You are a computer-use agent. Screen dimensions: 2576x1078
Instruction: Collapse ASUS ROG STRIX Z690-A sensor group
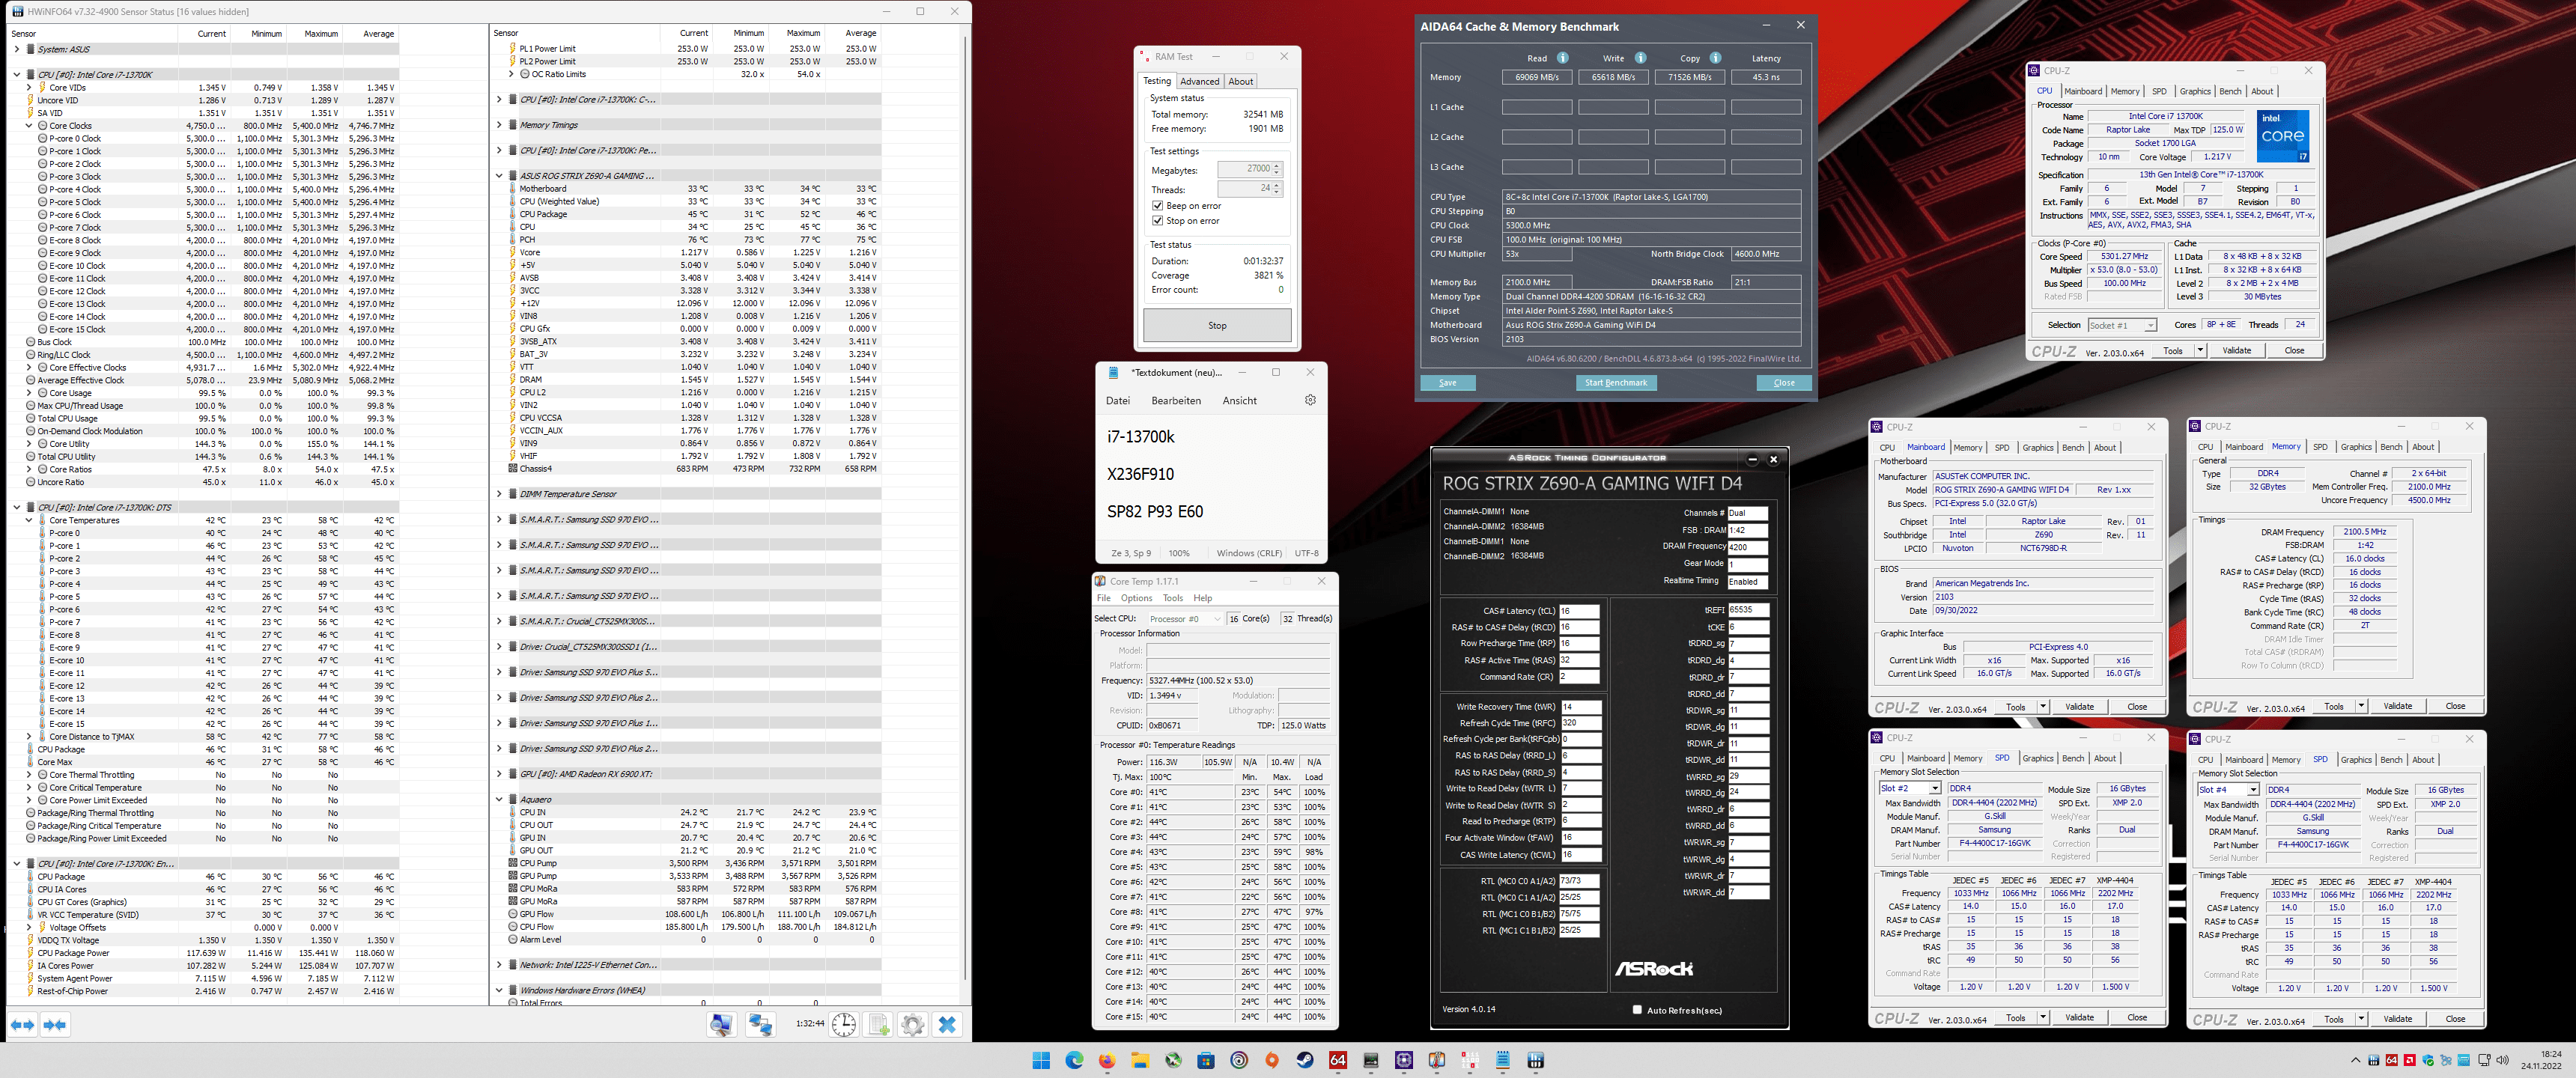tap(499, 176)
